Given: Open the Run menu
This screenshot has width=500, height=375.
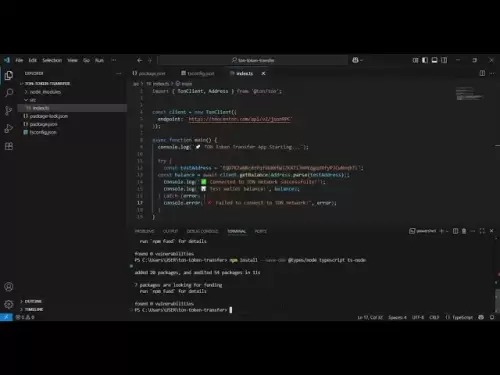Looking at the screenshot, I should (x=99, y=60).
